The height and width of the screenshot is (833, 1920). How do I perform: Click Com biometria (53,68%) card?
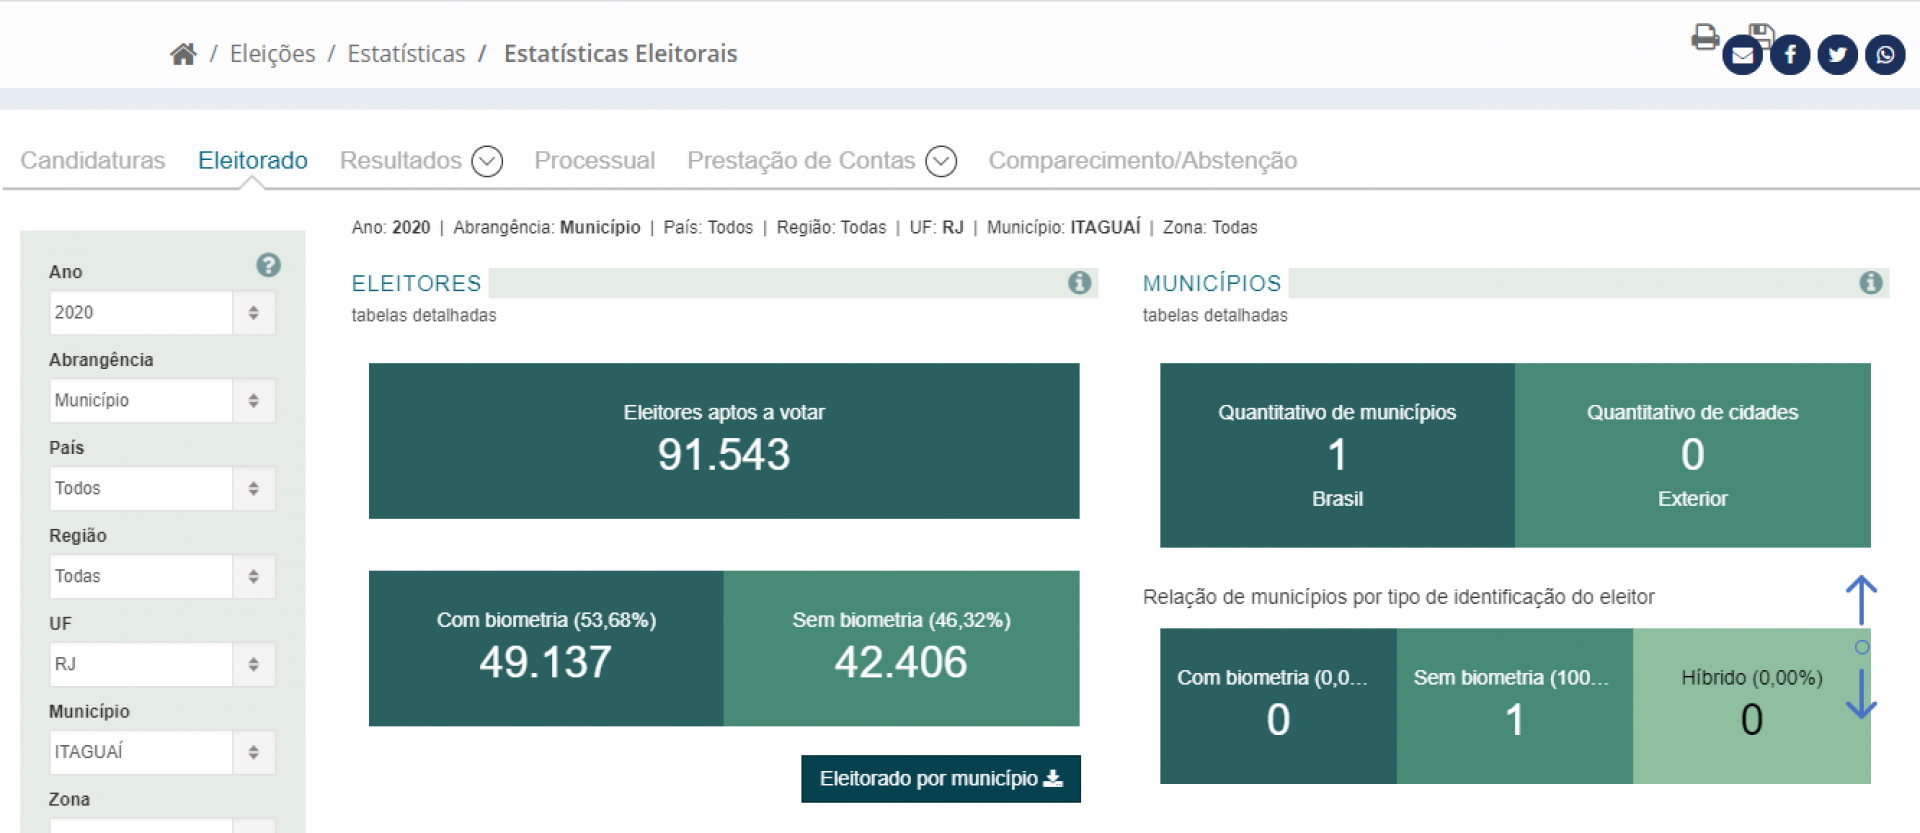pos(546,649)
